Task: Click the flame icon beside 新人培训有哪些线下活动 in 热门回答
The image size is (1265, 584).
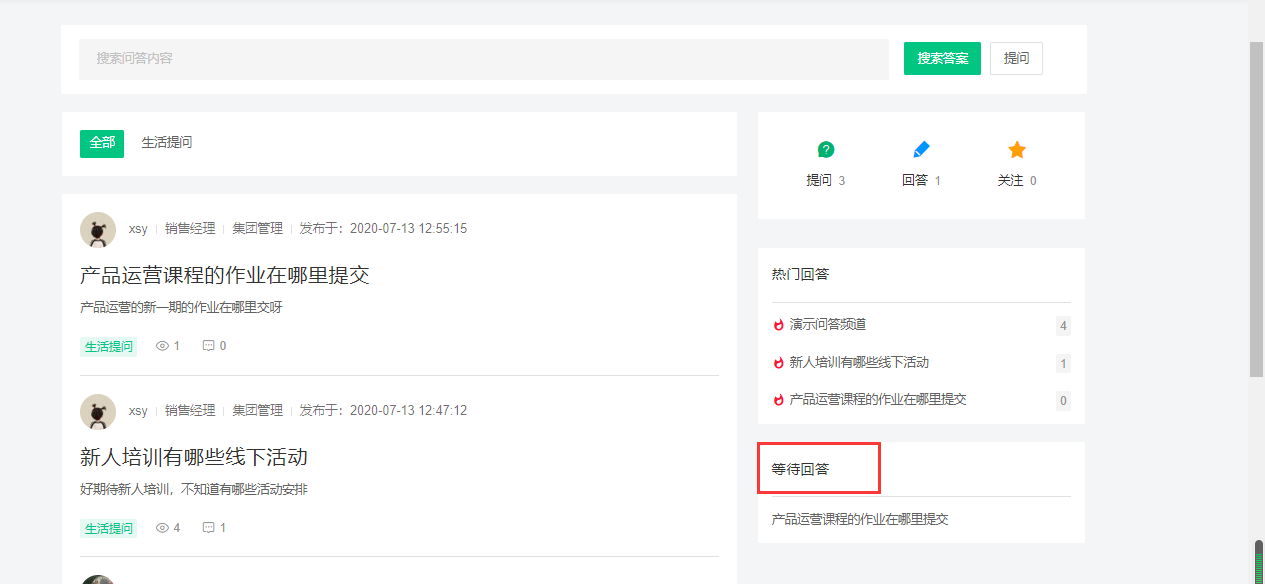Action: (779, 363)
